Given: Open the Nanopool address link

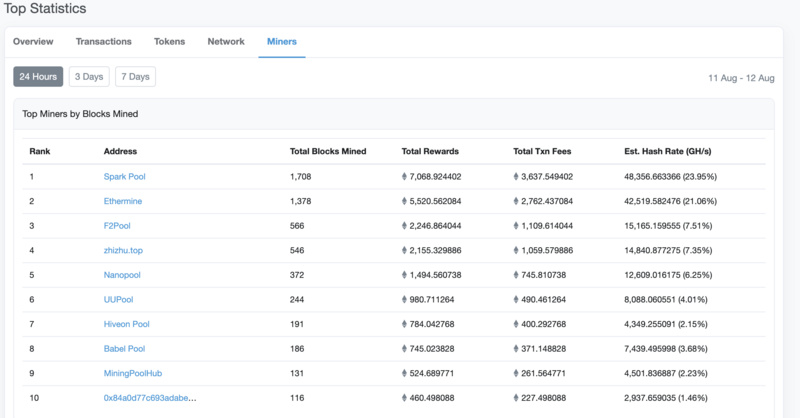Looking at the screenshot, I should pos(123,275).
